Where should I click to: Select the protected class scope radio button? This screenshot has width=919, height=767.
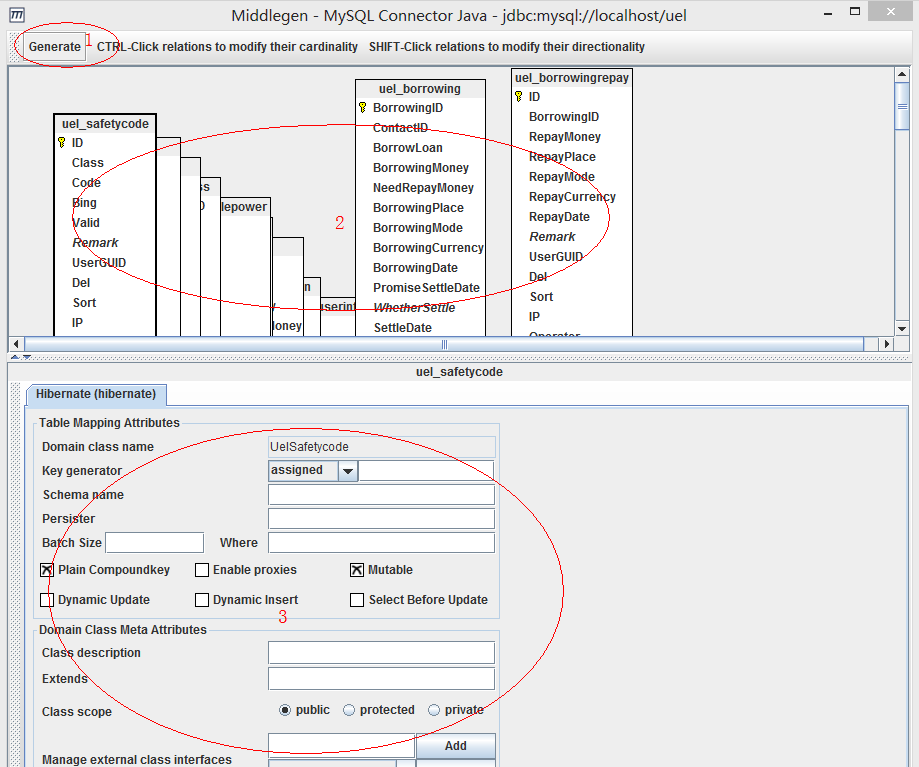pyautogui.click(x=349, y=710)
